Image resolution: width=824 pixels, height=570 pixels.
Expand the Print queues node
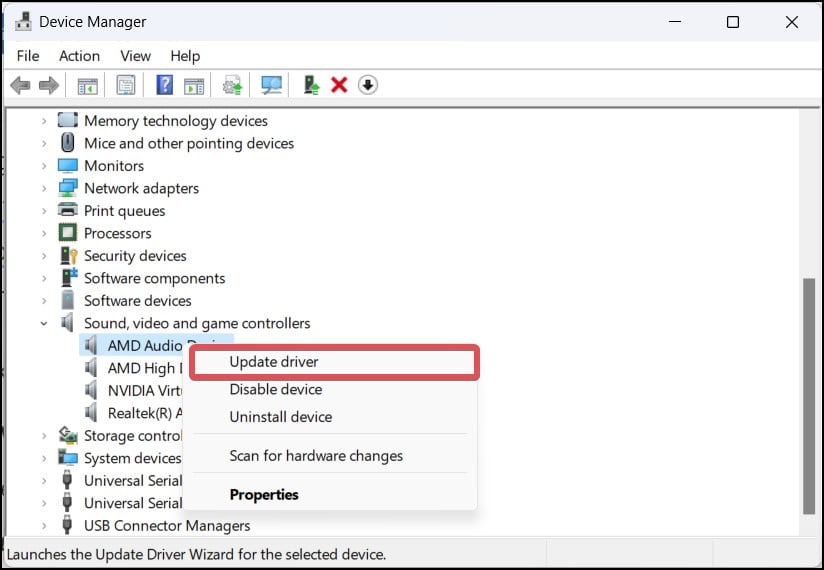[x=44, y=211]
